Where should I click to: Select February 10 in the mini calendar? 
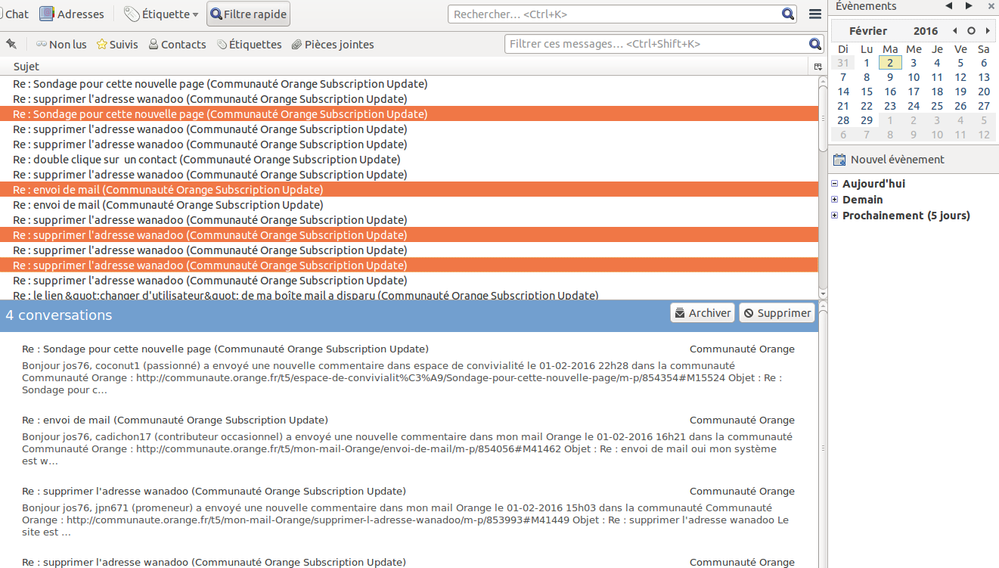coord(914,77)
